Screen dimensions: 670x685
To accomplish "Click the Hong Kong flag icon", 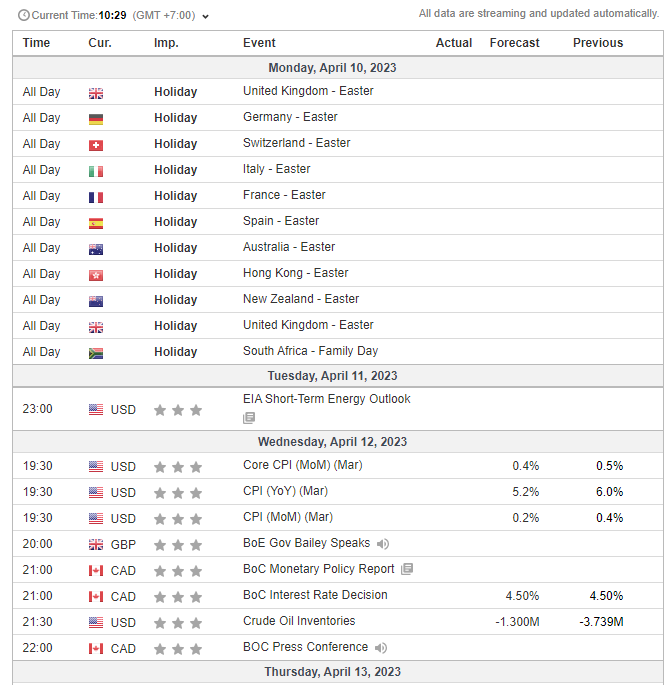I will click(96, 274).
